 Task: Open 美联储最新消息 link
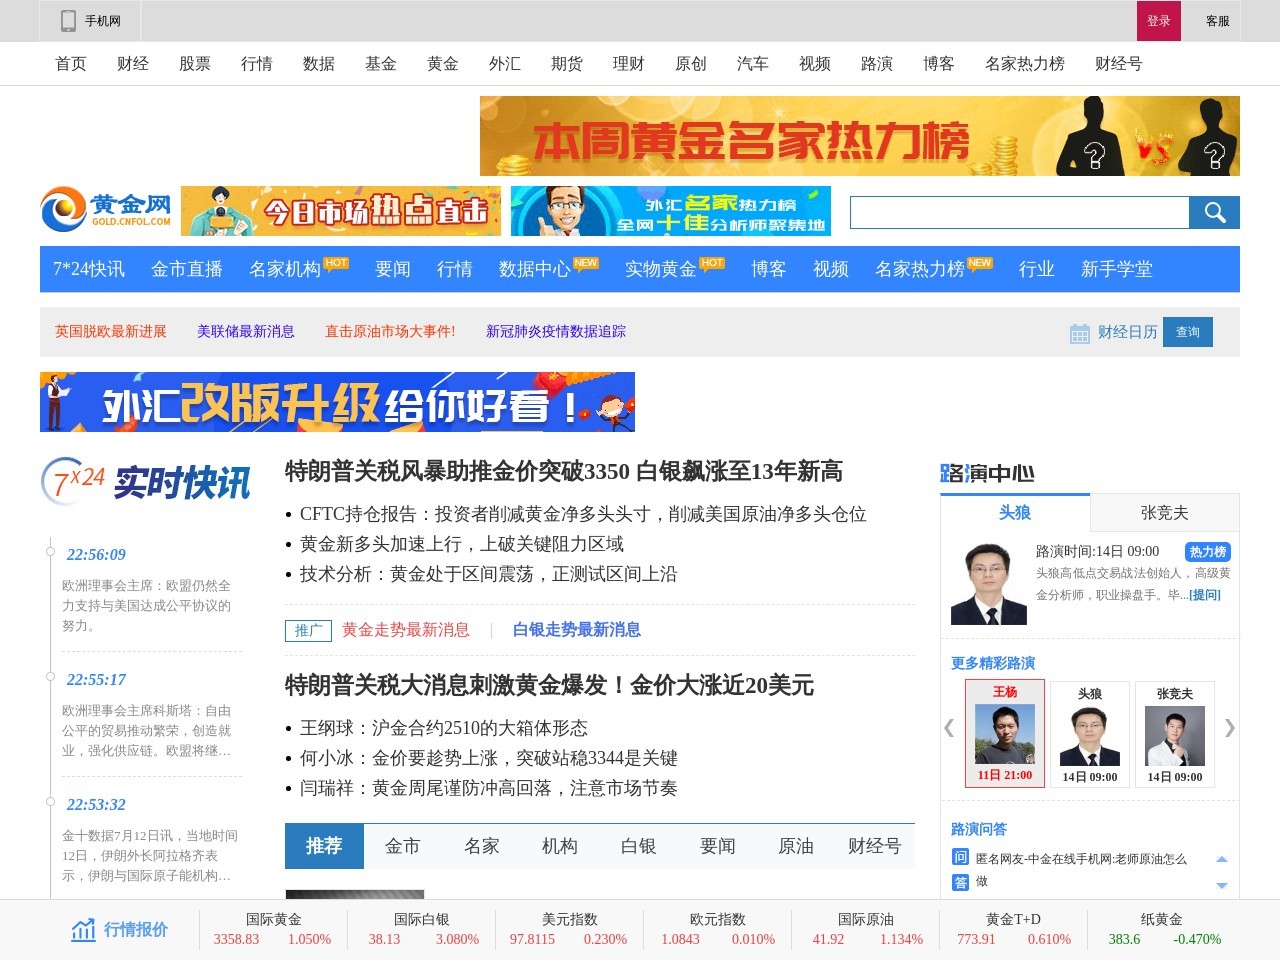point(246,332)
